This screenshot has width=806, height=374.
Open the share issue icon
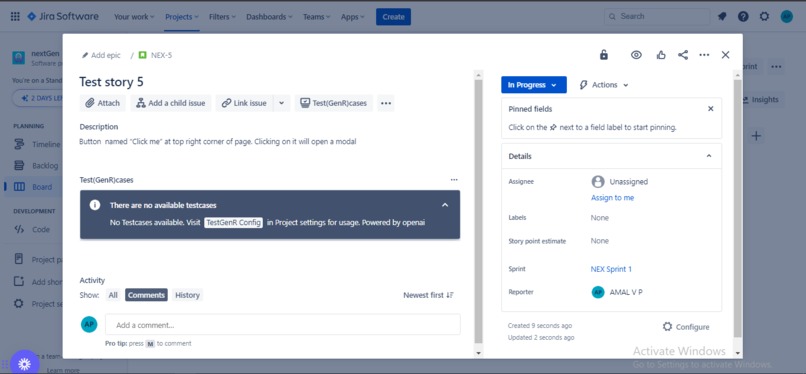[683, 55]
